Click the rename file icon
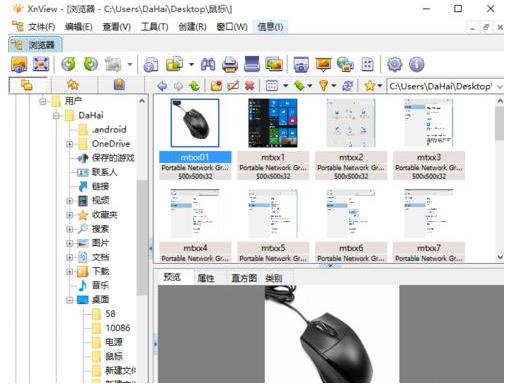The height and width of the screenshot is (384, 508). pyautogui.click(x=233, y=86)
